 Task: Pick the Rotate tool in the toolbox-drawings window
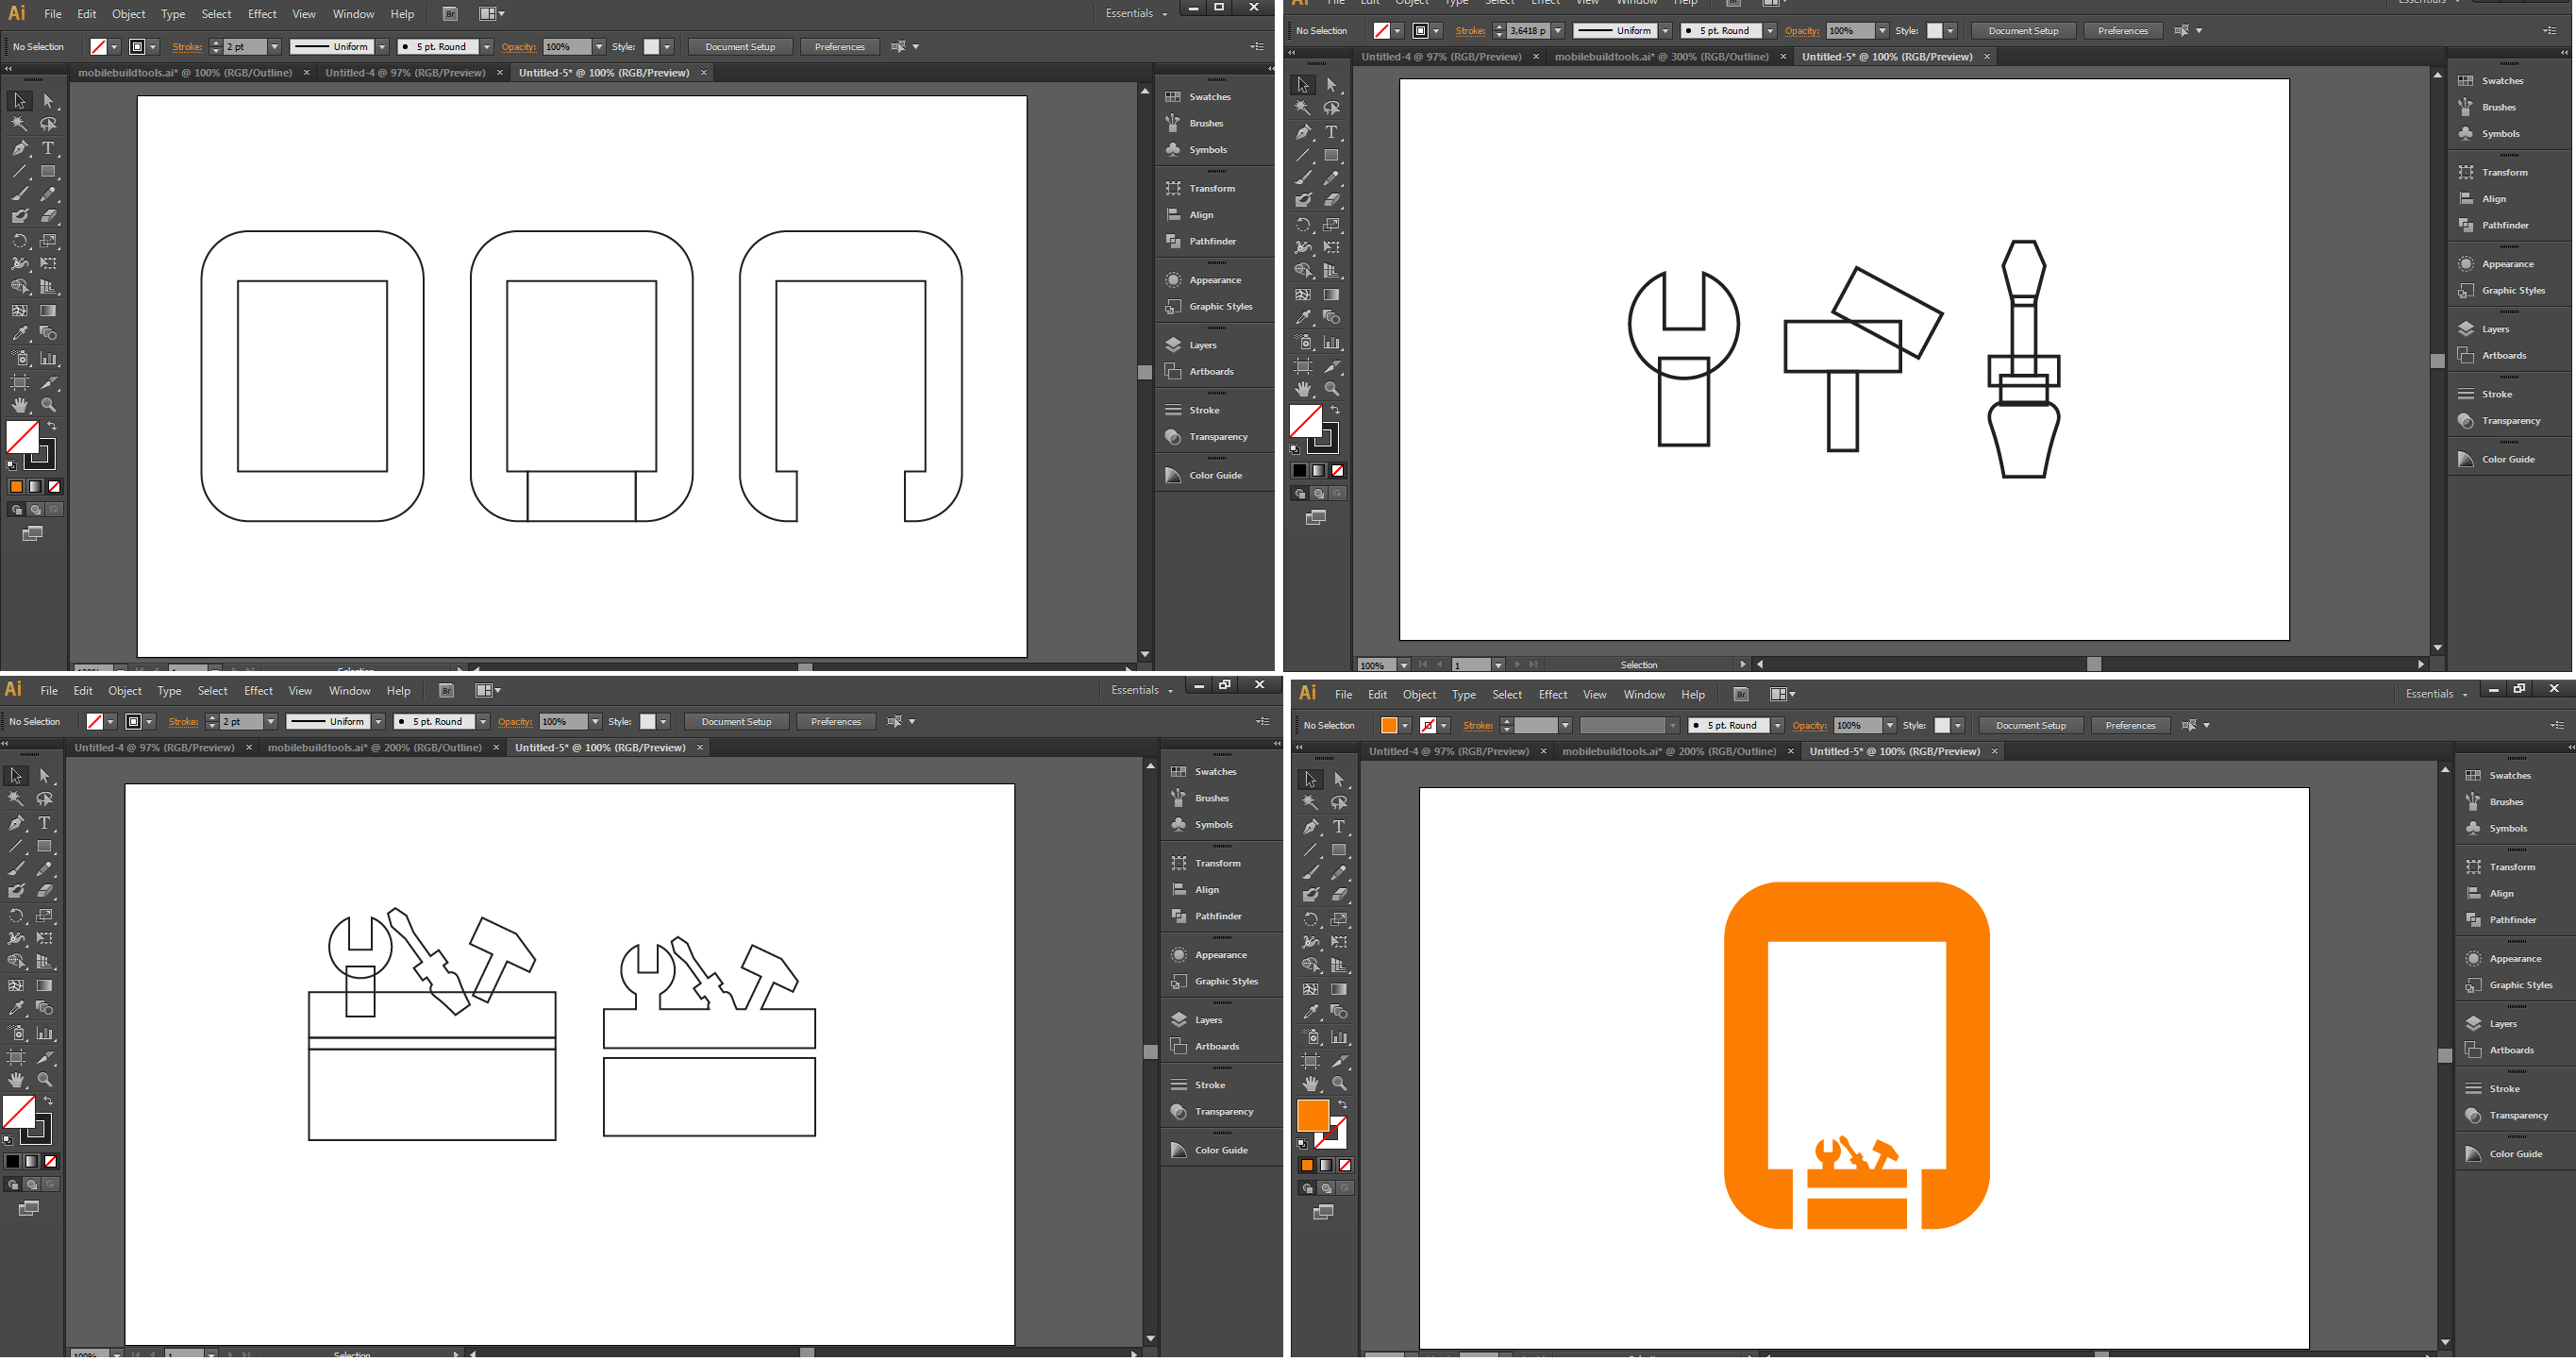point(16,916)
